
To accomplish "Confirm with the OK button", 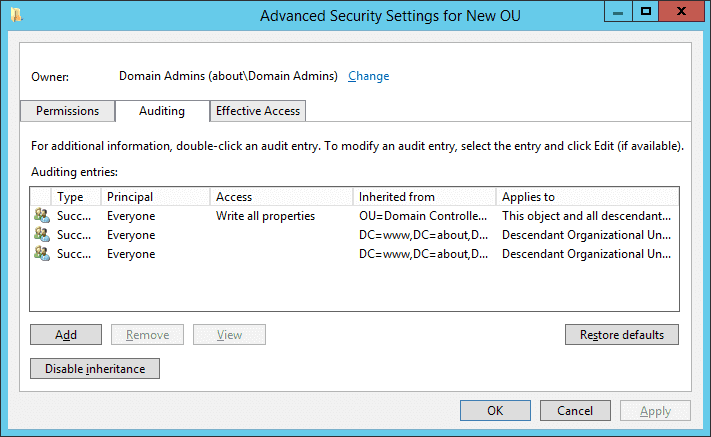I will pyautogui.click(x=495, y=410).
